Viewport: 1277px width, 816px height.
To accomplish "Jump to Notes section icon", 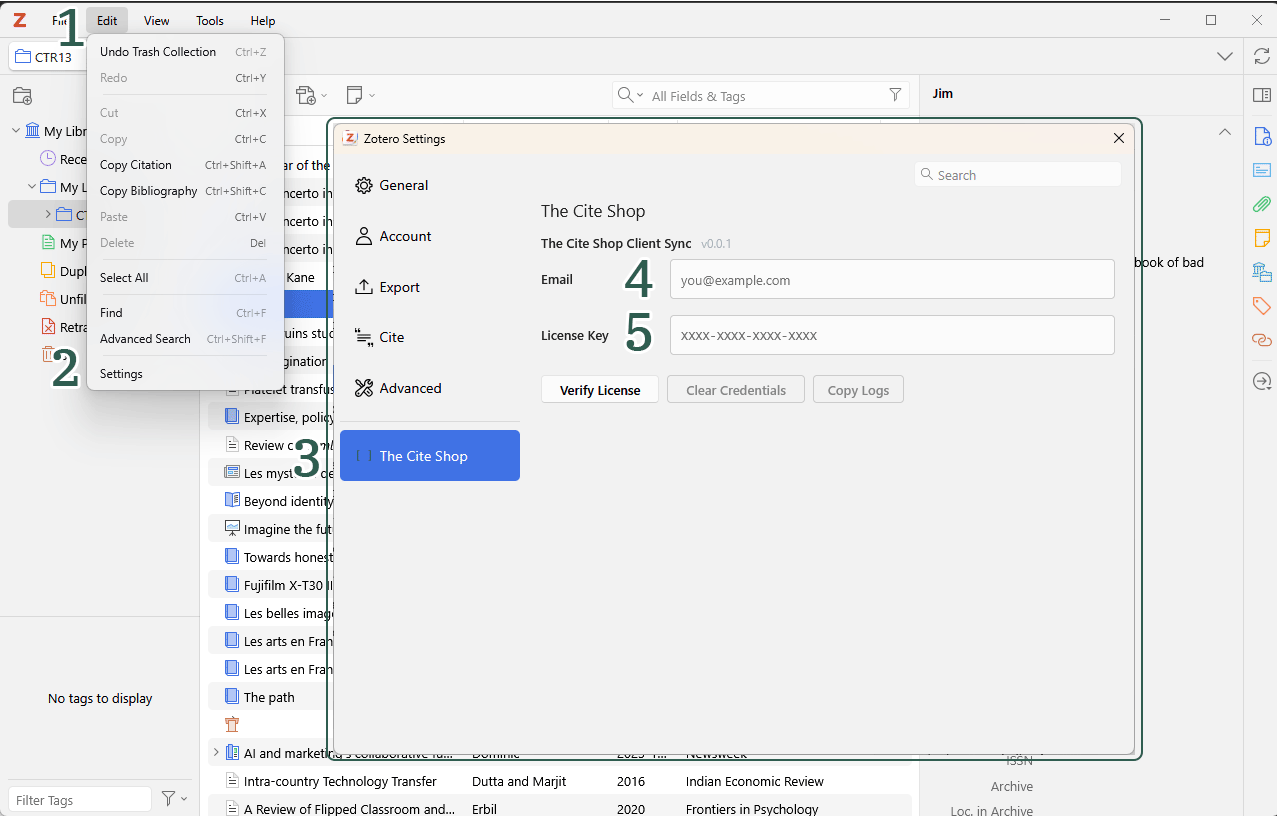I will point(1262,238).
